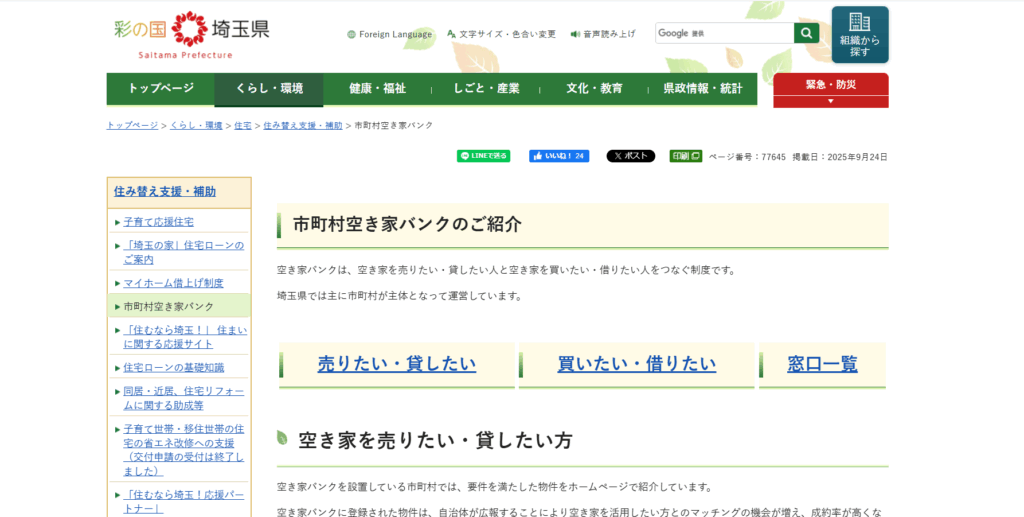Click the Facebook いいね button
Screen dimensions: 1024x517
pyautogui.click(x=559, y=156)
